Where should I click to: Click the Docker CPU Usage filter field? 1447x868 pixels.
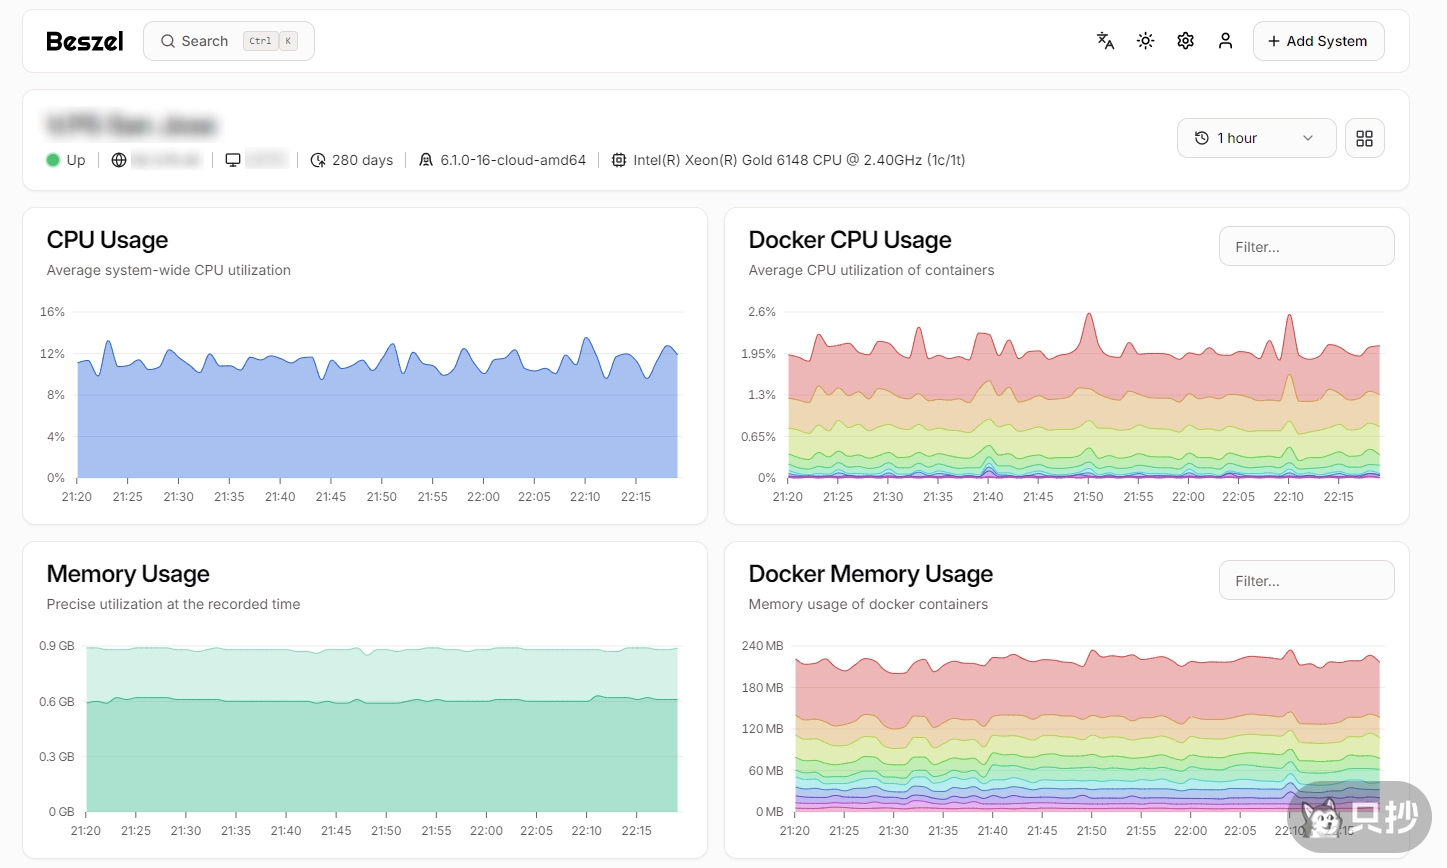(1306, 247)
